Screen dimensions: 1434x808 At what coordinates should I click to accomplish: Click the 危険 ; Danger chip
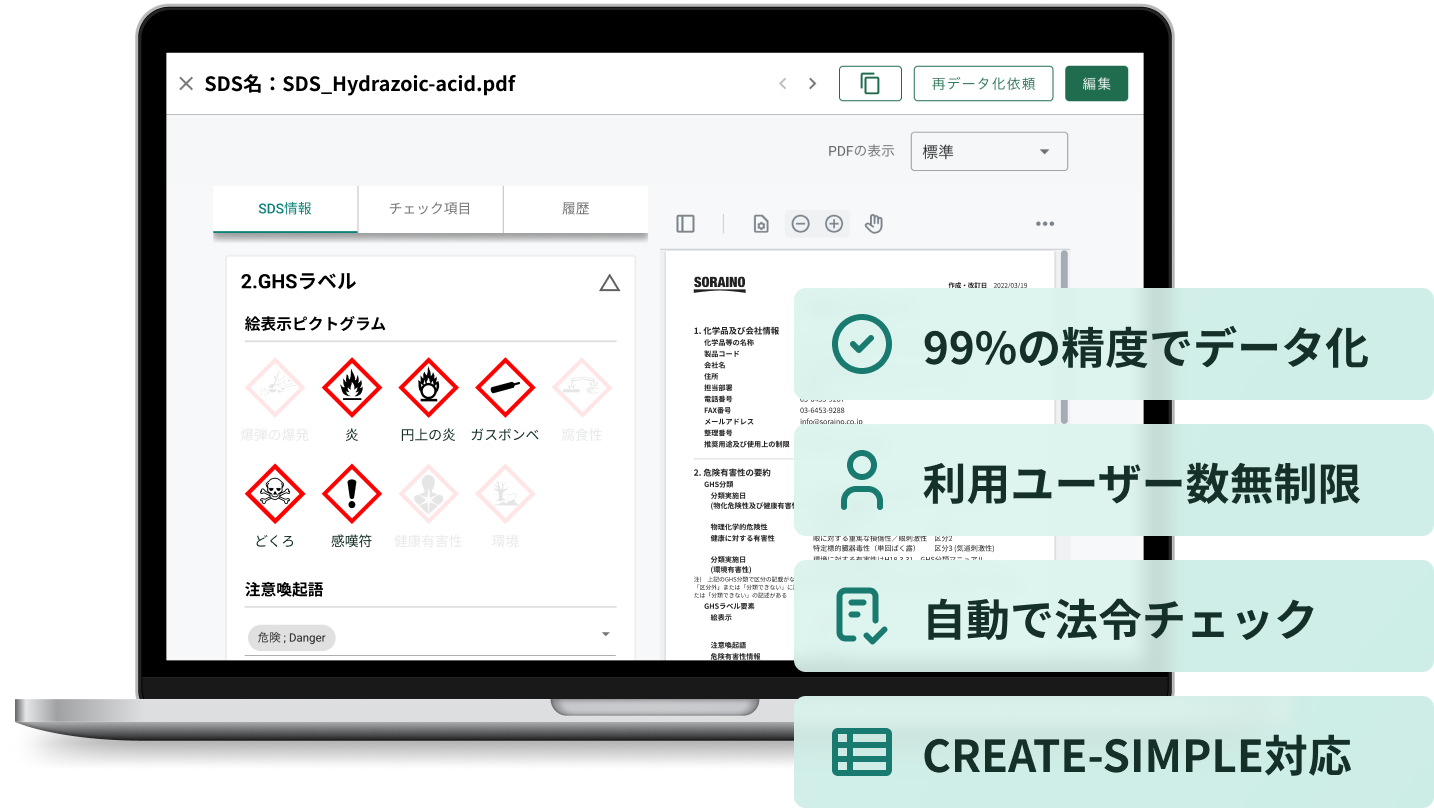(x=292, y=637)
